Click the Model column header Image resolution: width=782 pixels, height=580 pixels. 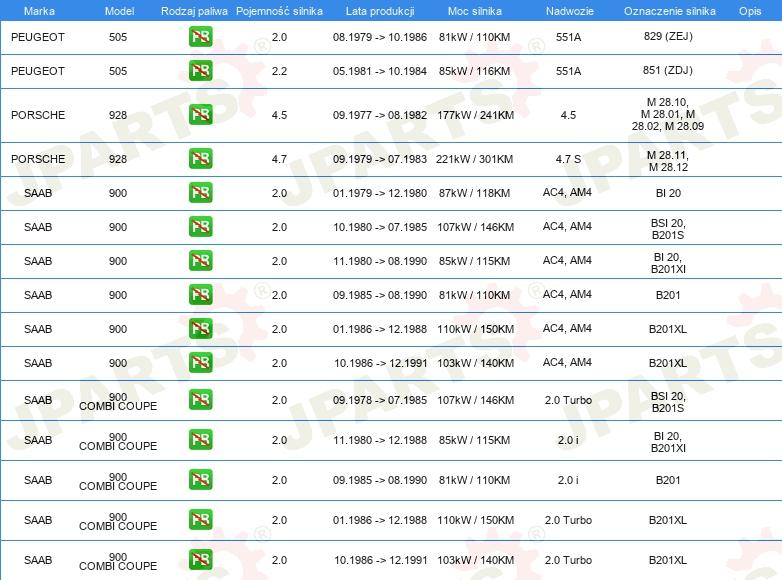[119, 11]
